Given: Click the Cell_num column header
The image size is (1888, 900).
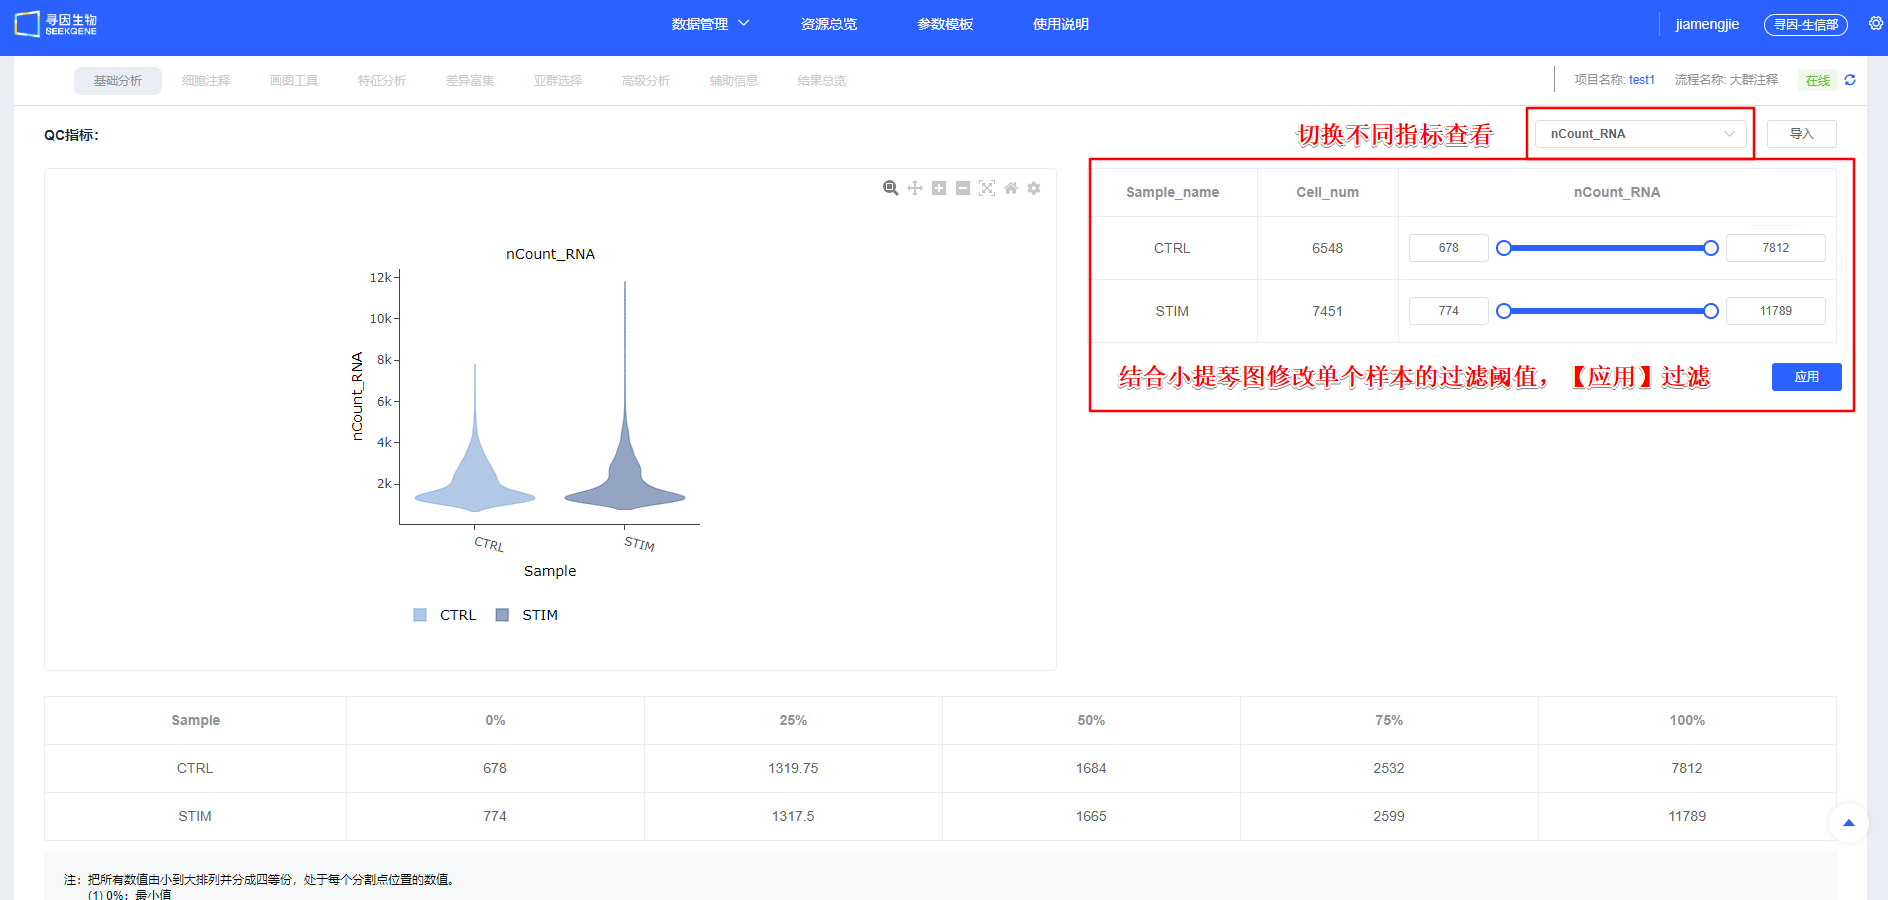Looking at the screenshot, I should tap(1327, 192).
